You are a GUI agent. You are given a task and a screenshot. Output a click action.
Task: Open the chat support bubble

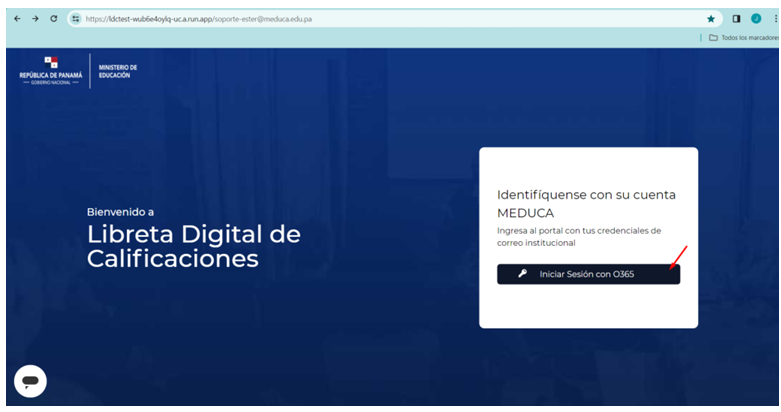click(x=30, y=381)
